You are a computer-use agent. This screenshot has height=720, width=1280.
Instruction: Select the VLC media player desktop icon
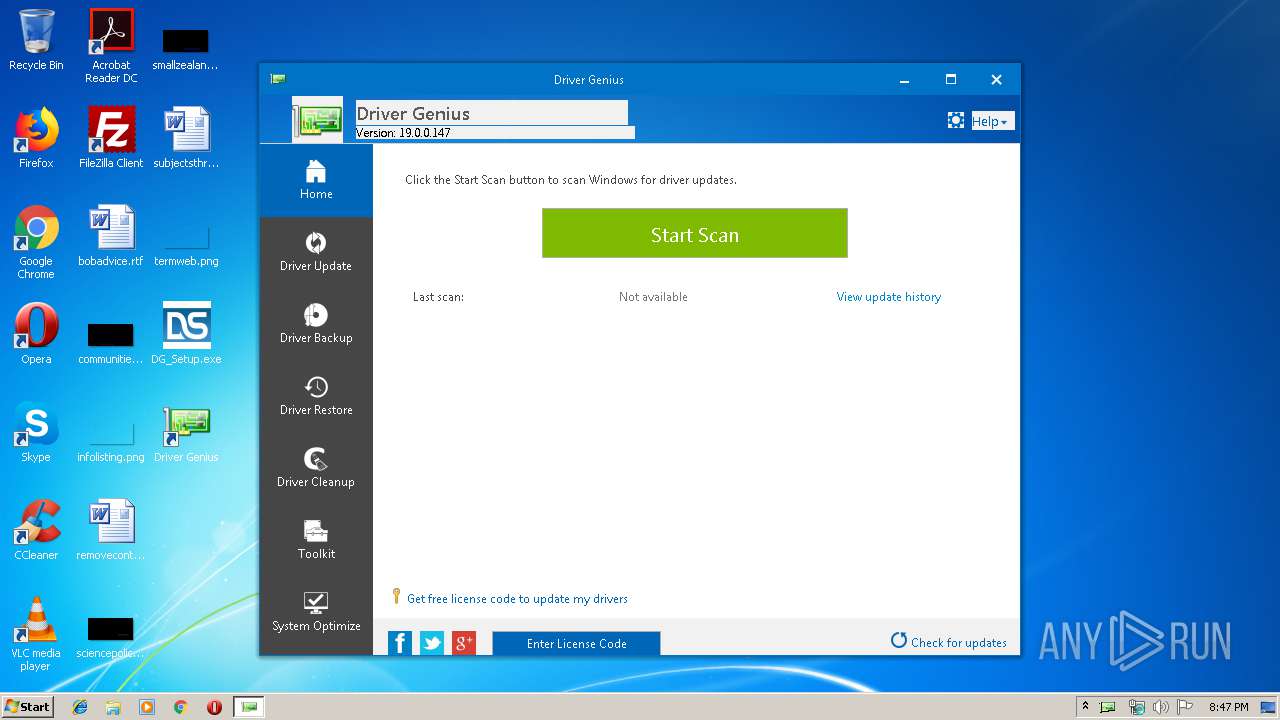click(x=36, y=634)
